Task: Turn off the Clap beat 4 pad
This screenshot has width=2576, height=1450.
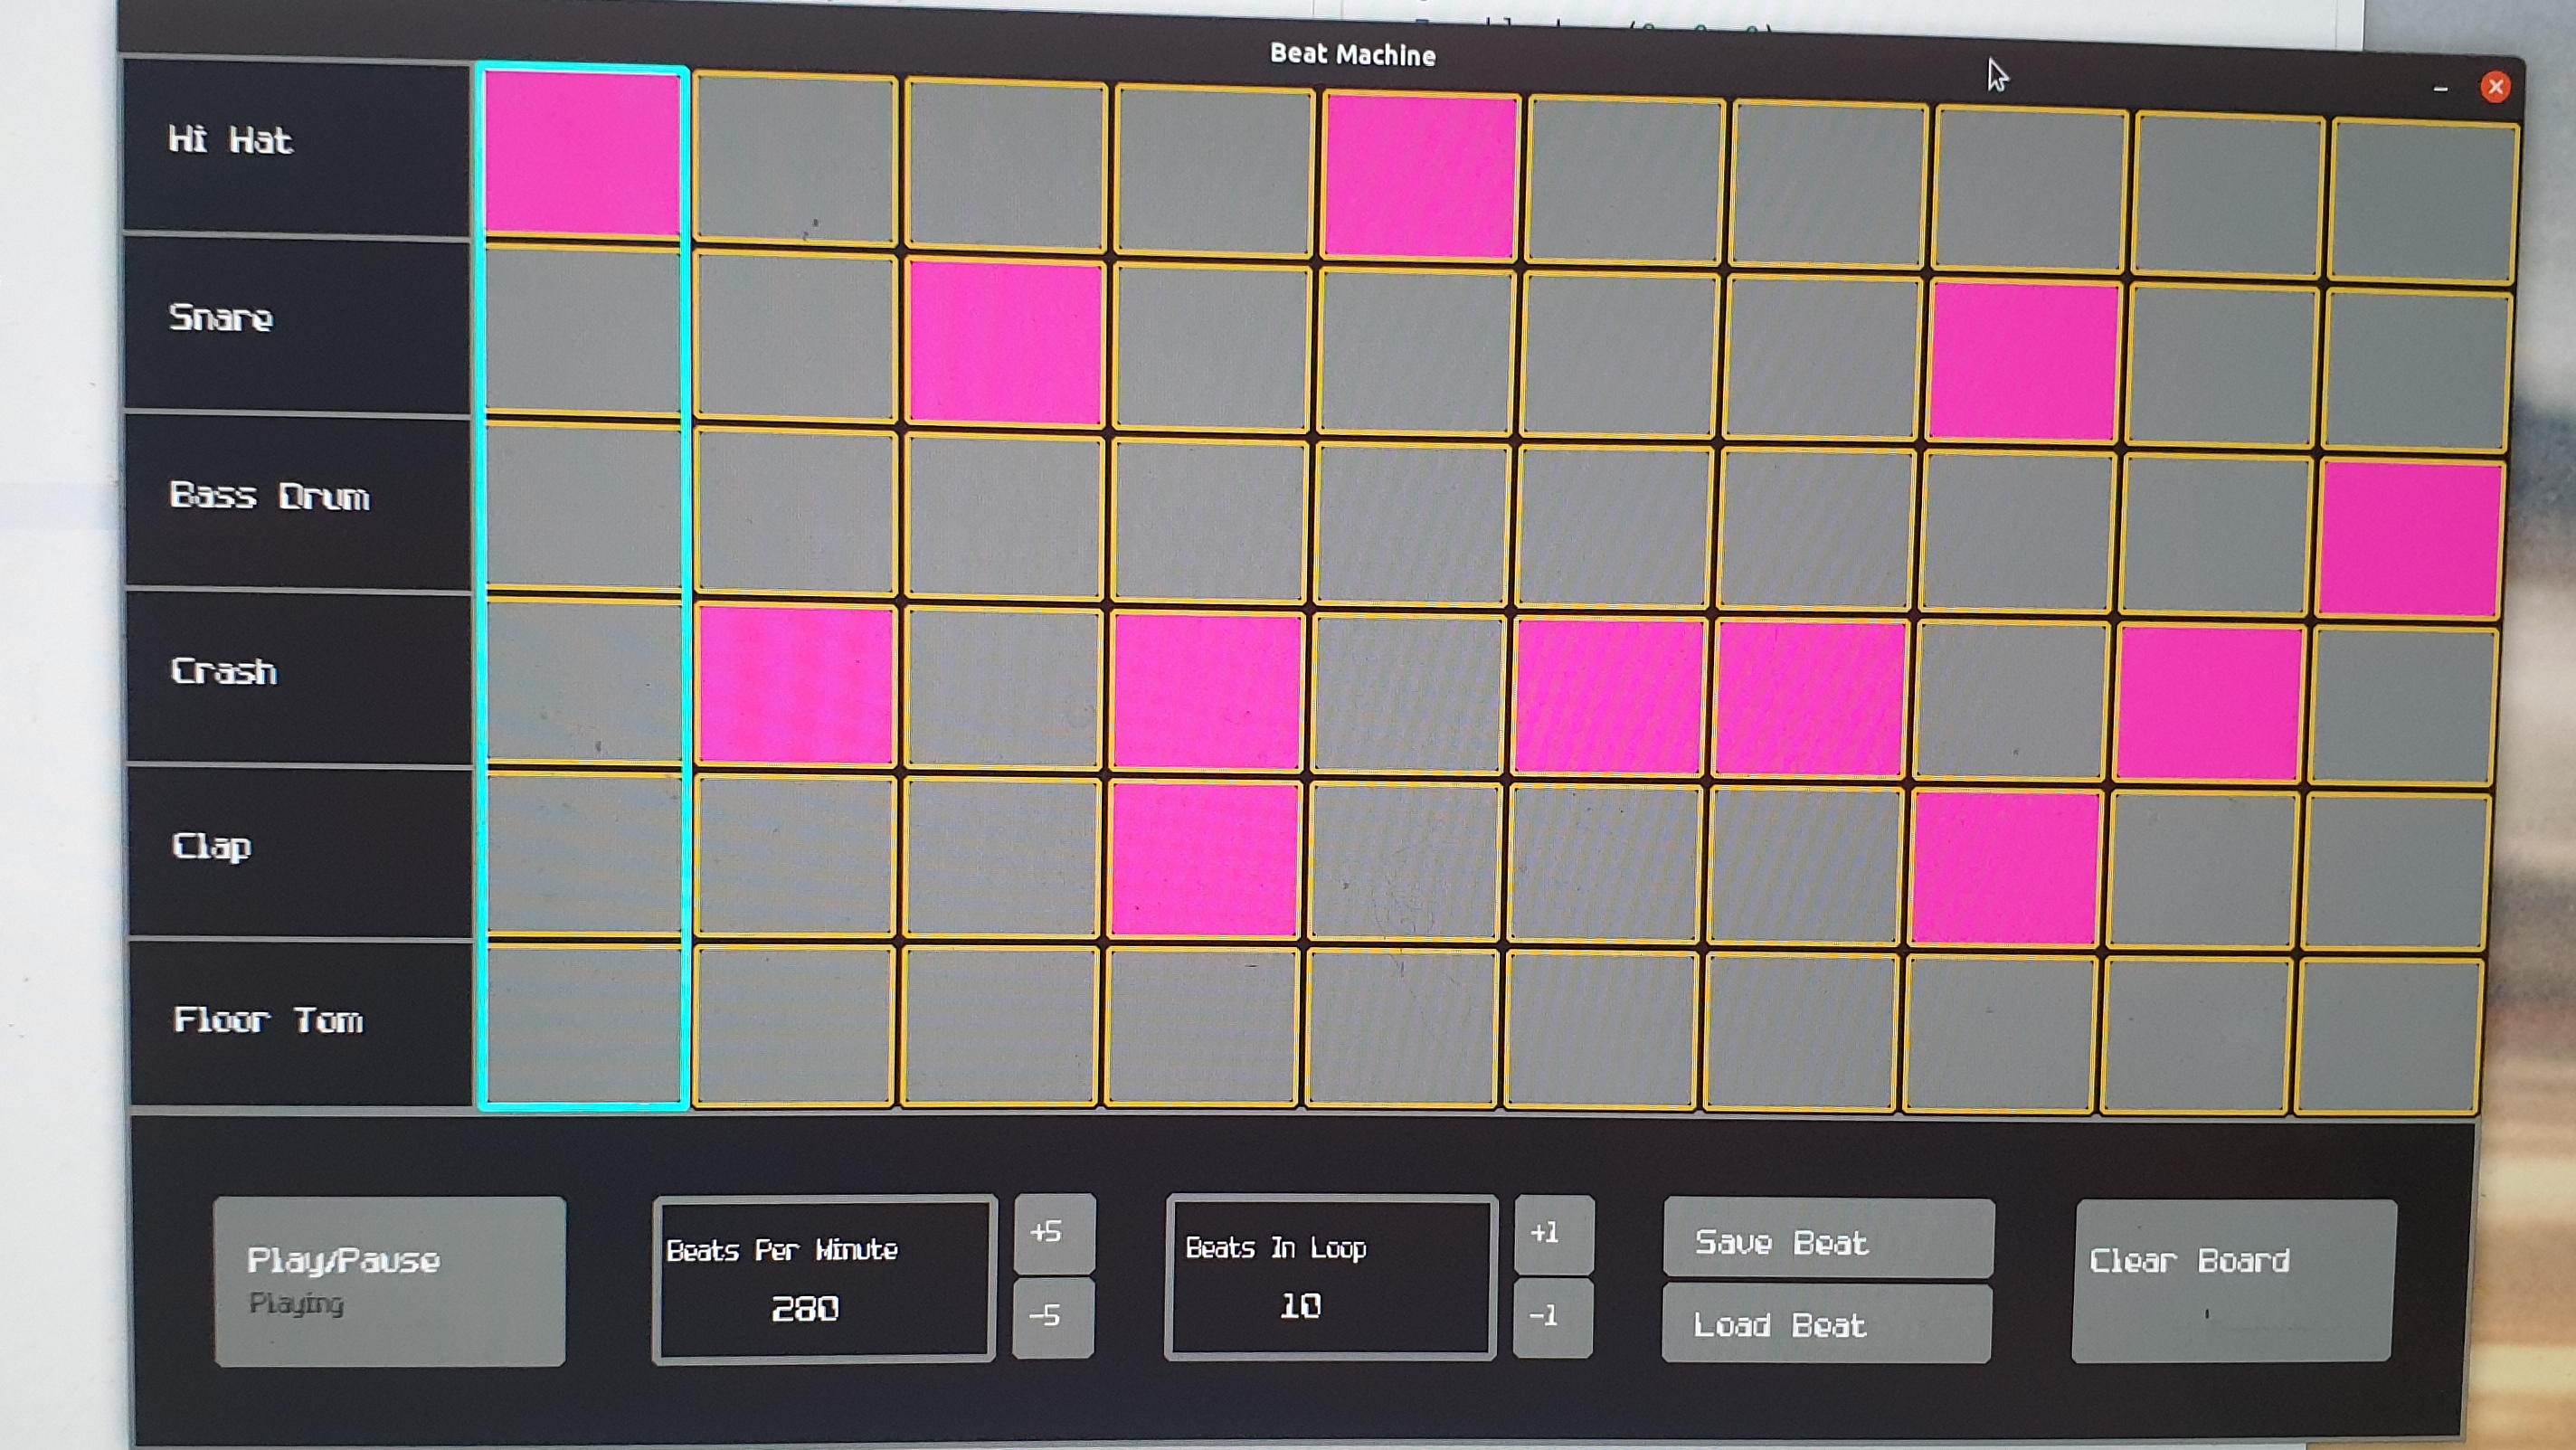Action: (x=1204, y=860)
